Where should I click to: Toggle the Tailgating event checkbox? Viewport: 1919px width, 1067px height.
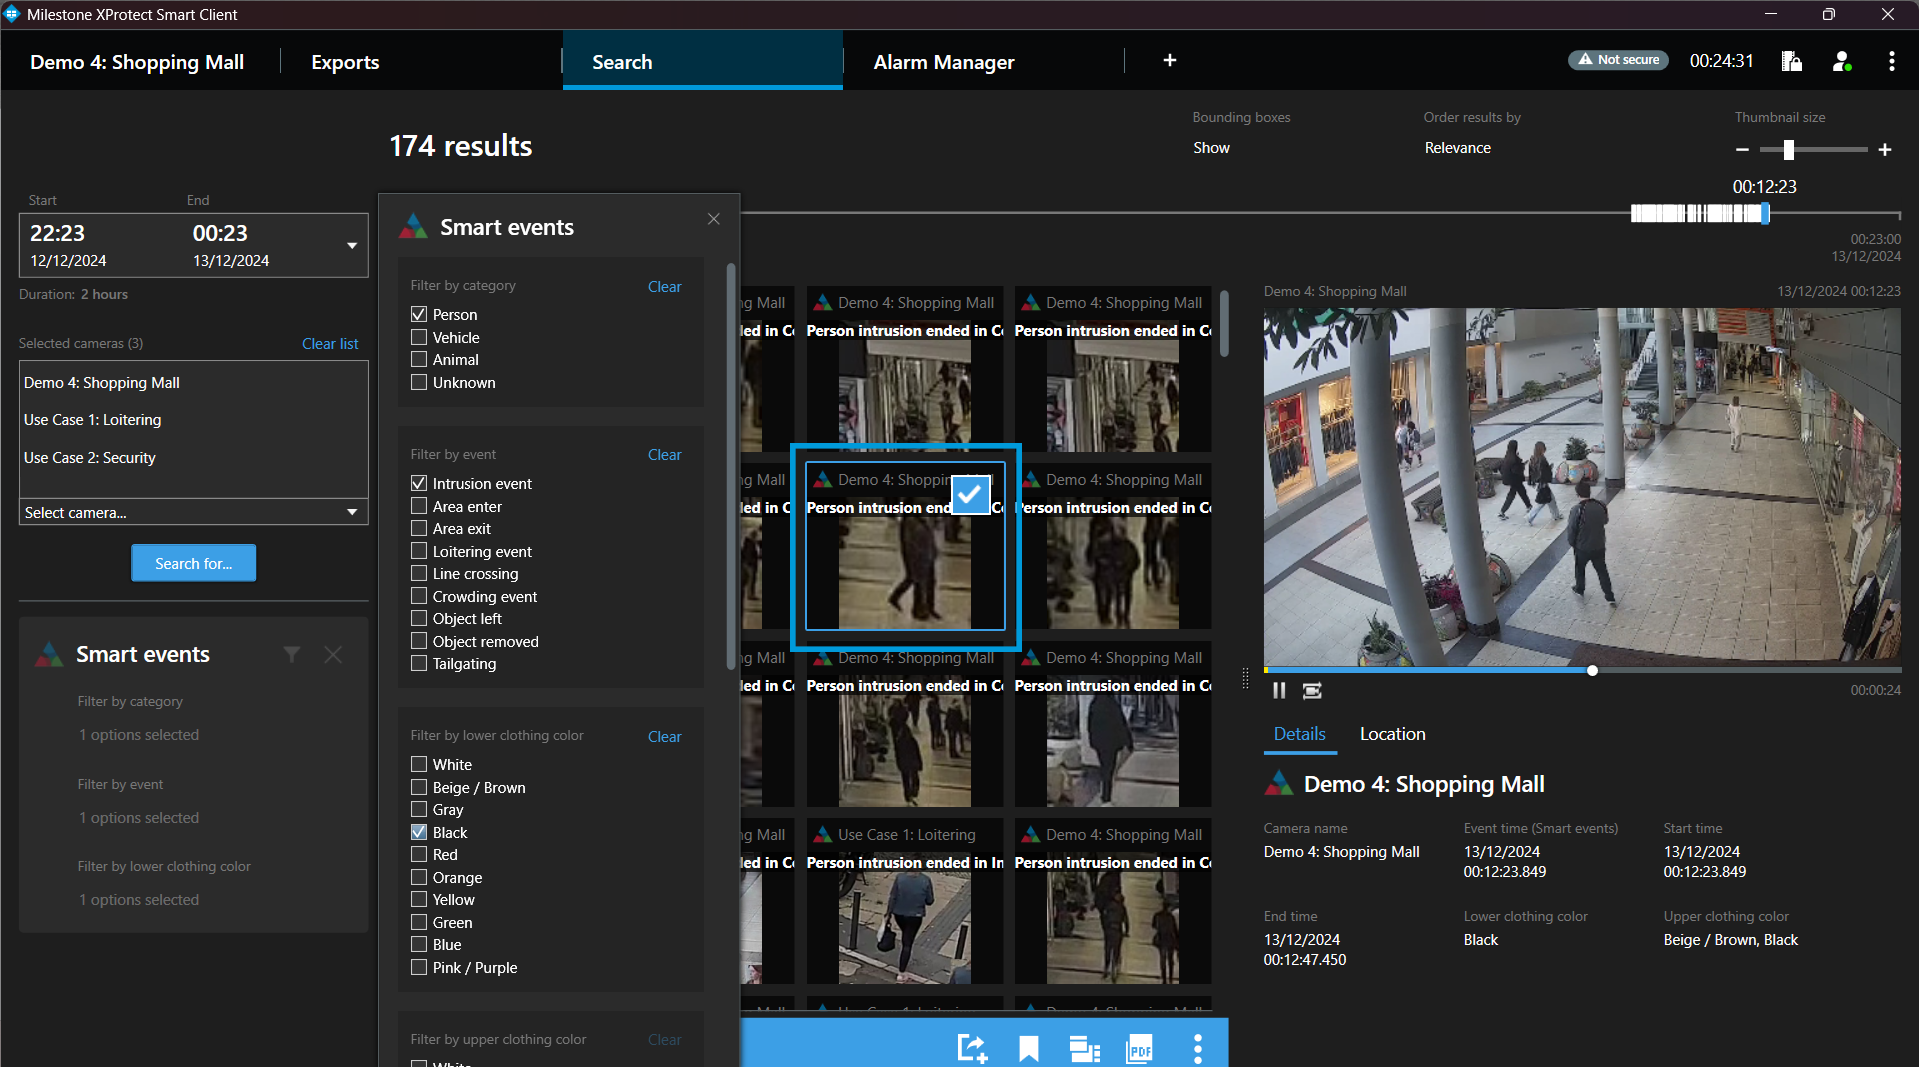(419, 663)
